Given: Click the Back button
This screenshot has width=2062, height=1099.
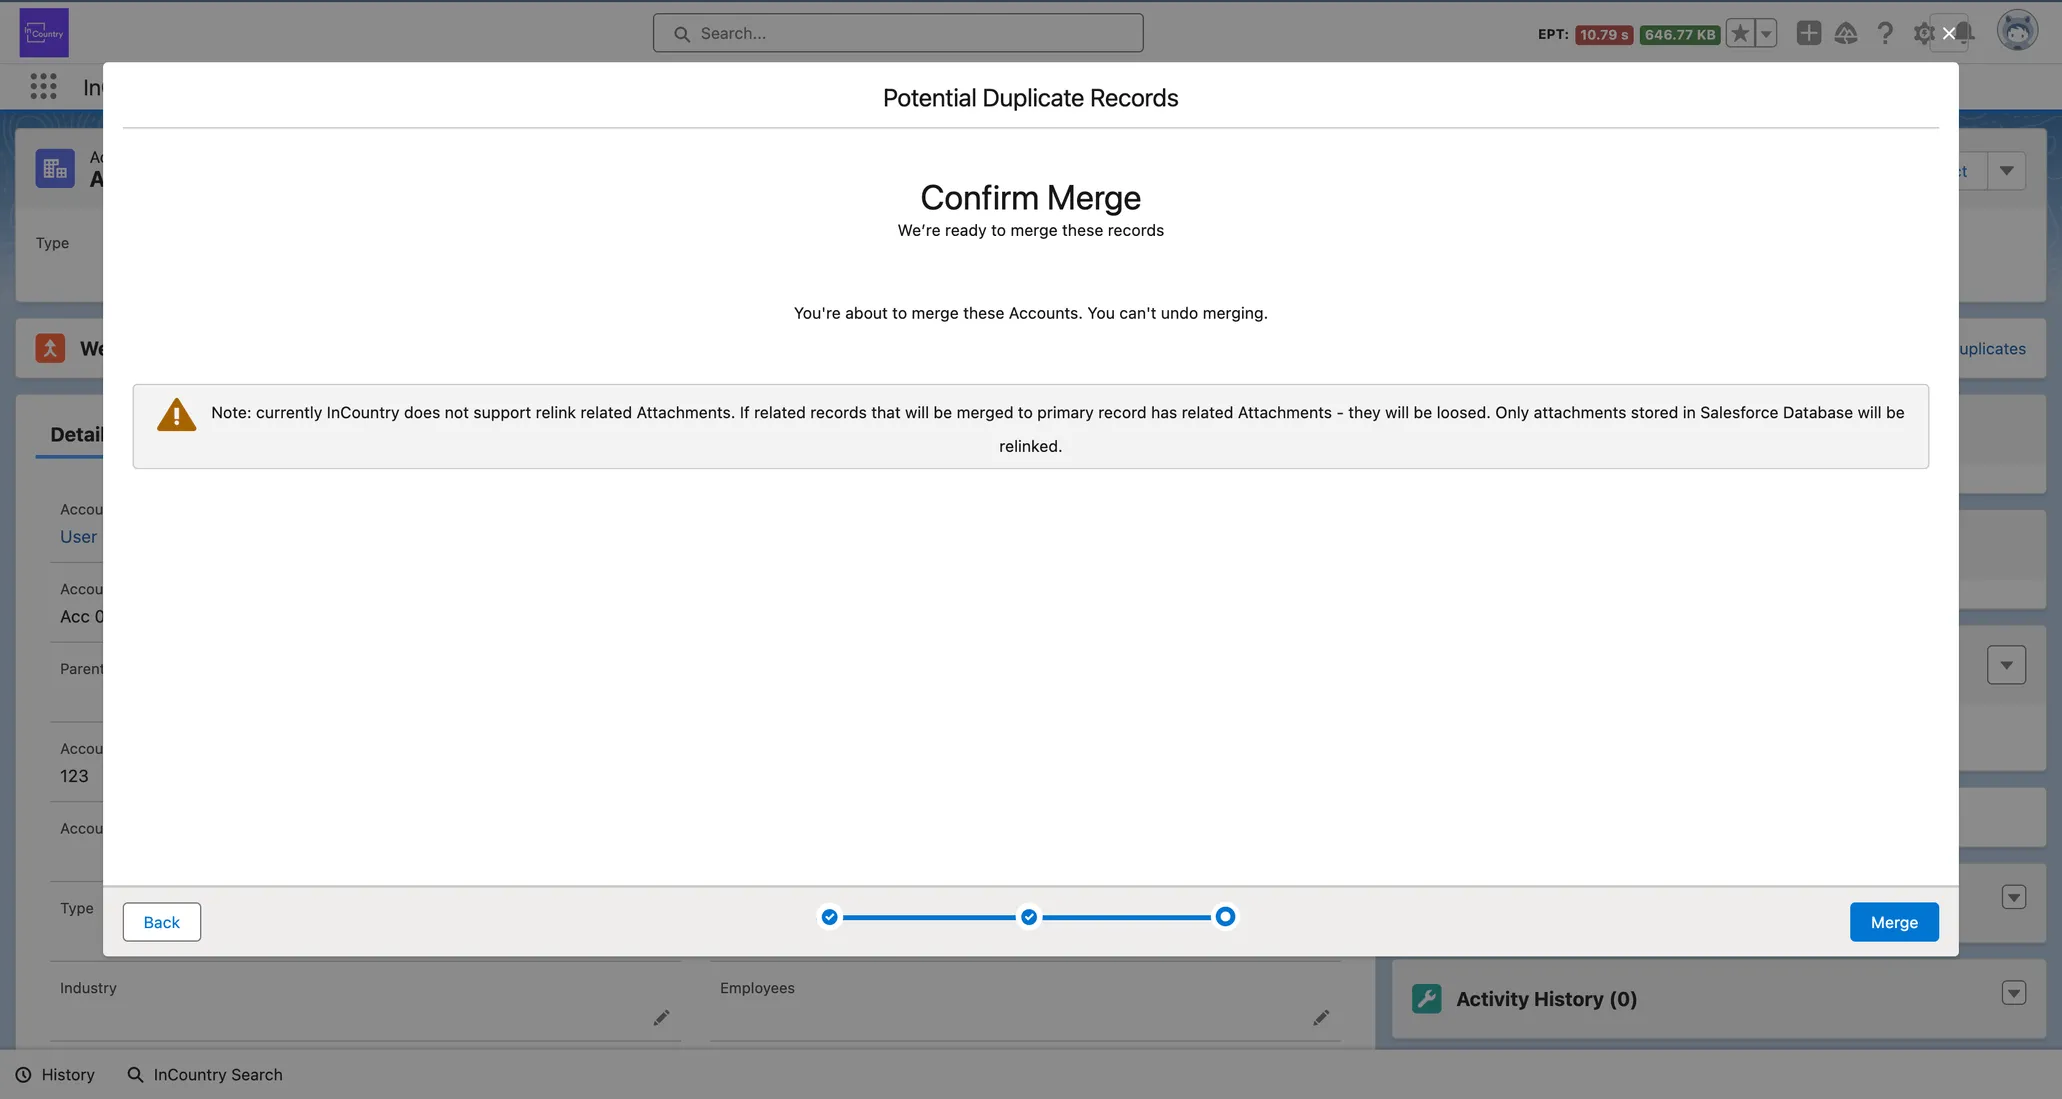Looking at the screenshot, I should coord(161,922).
